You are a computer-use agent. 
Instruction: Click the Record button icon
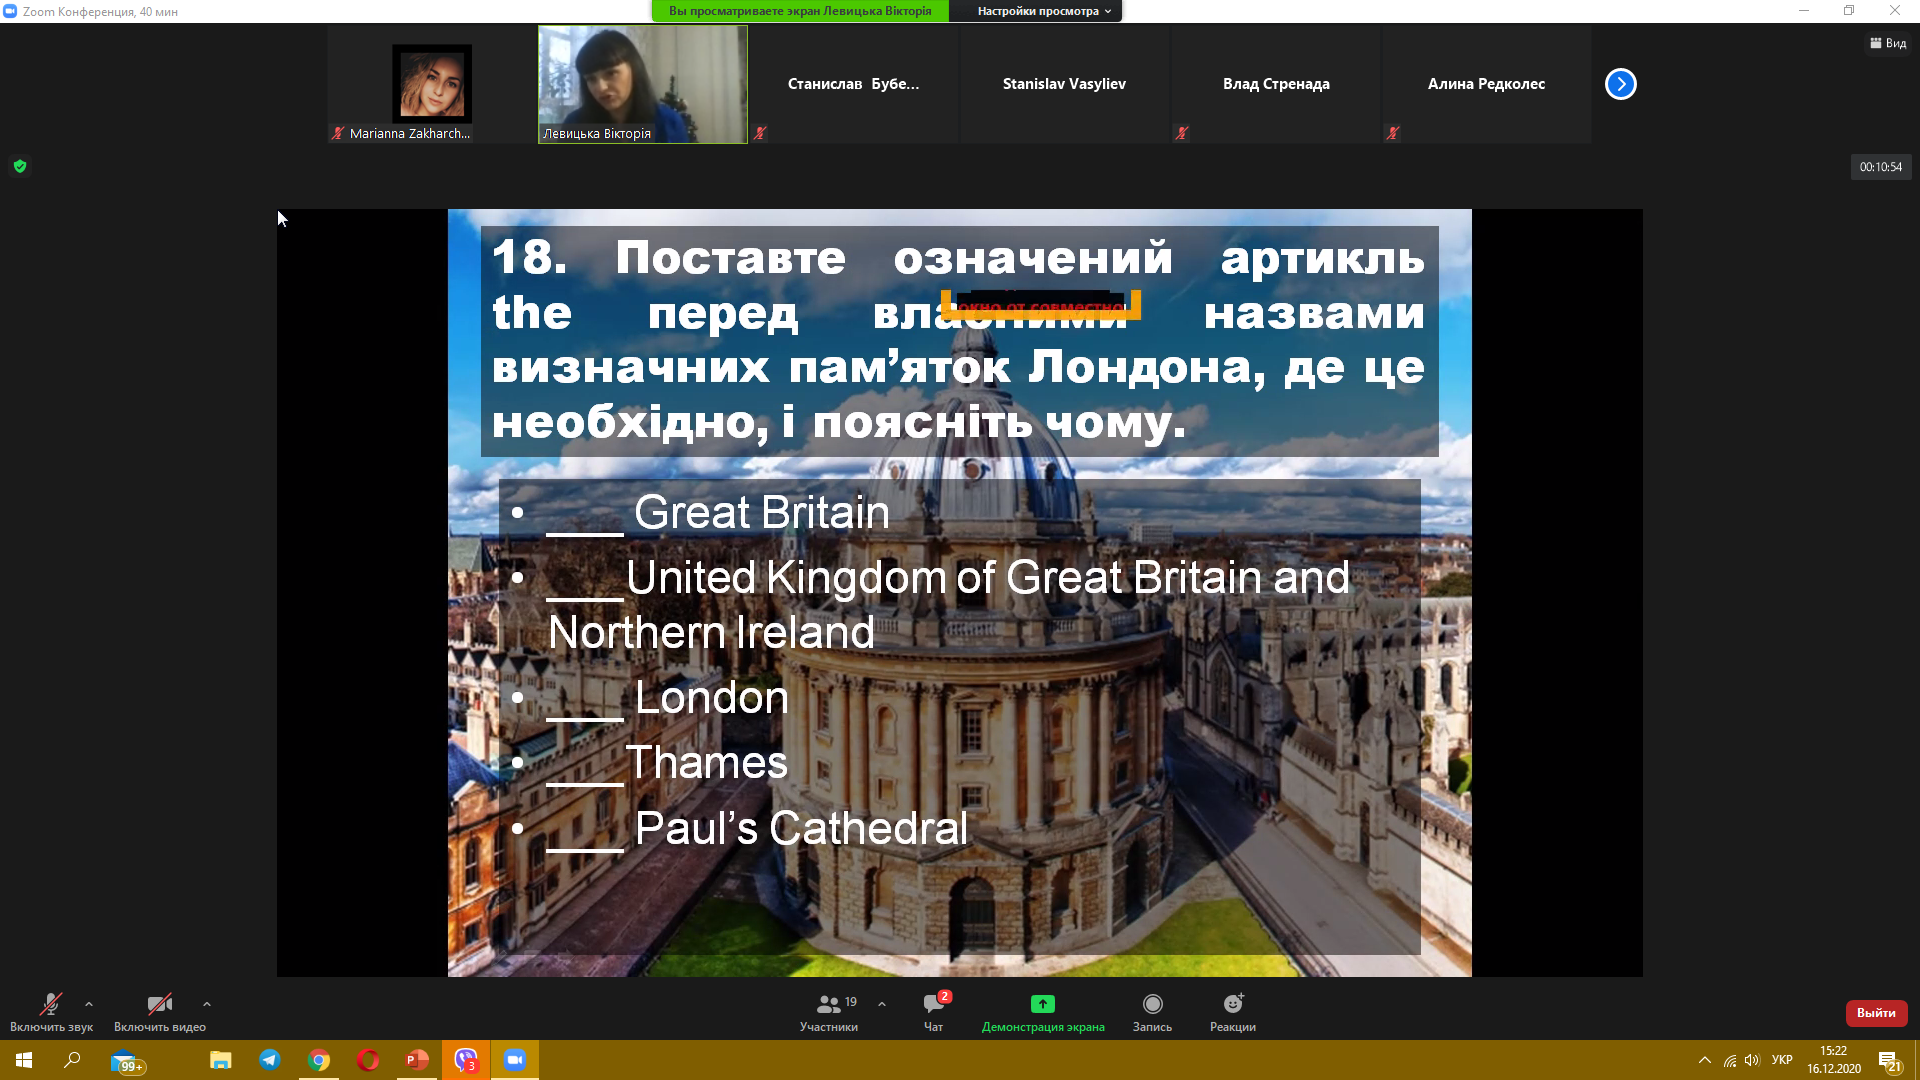1152,1004
